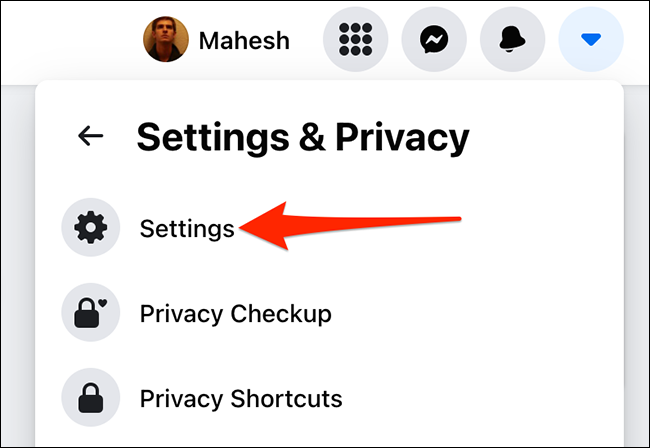The height and width of the screenshot is (448, 650).
Task: Click the Settings & Privacy heading
Action: click(x=303, y=138)
